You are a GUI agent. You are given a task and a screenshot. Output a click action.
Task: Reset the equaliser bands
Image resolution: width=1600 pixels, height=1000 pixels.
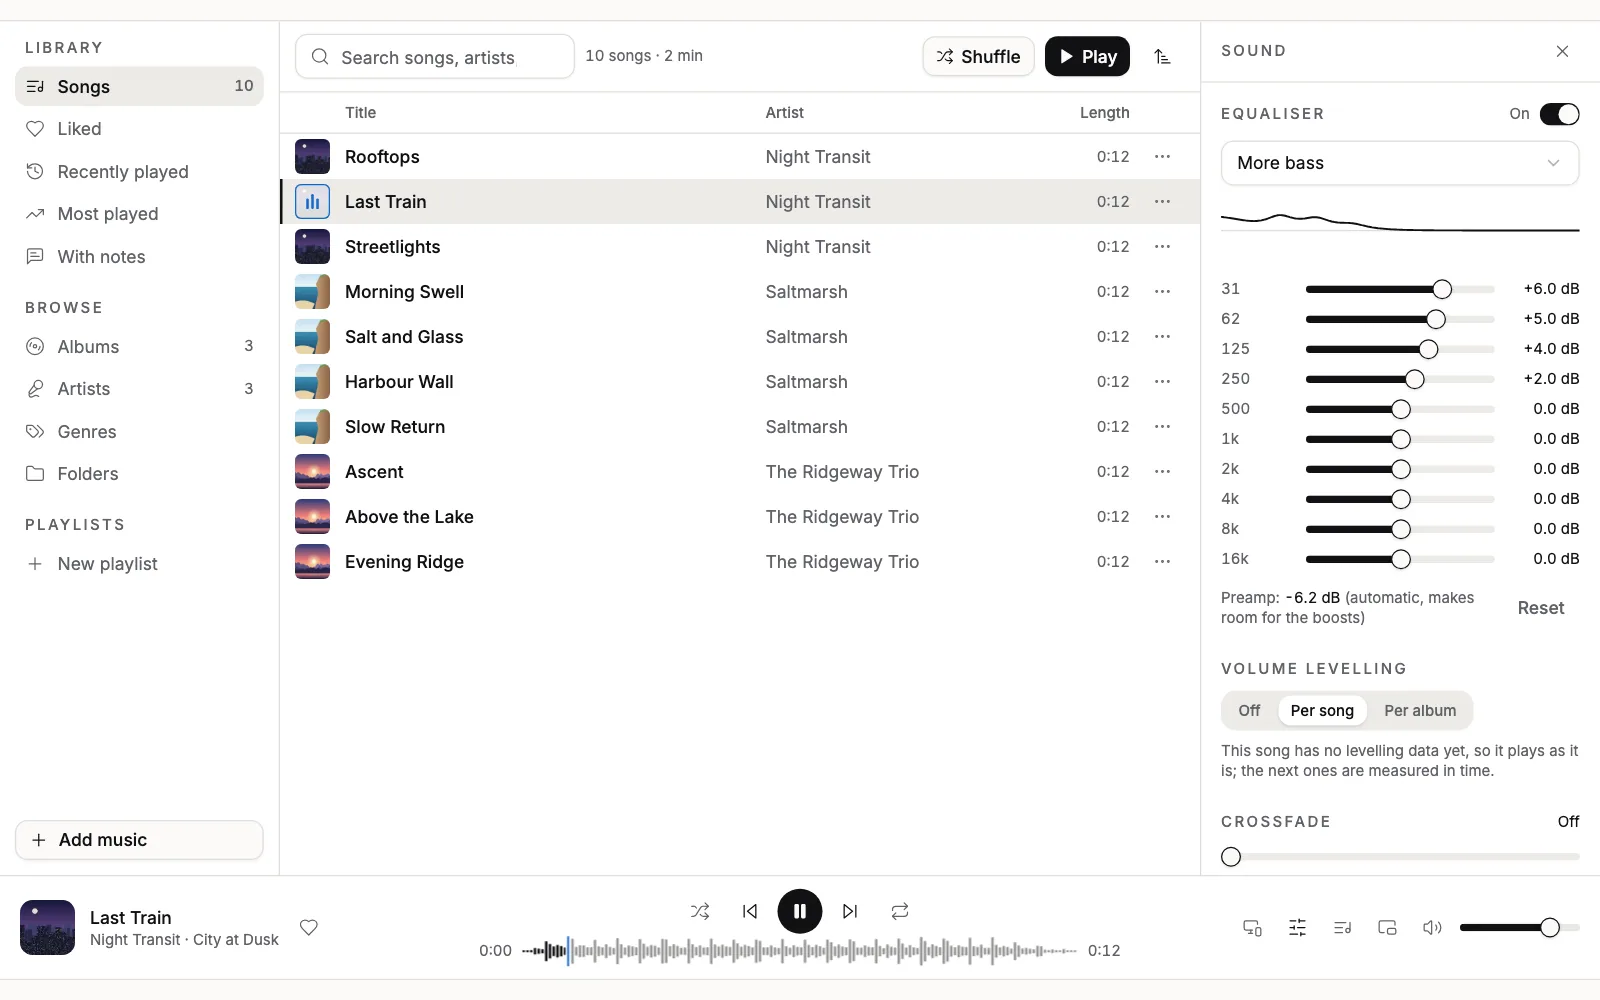(x=1540, y=608)
